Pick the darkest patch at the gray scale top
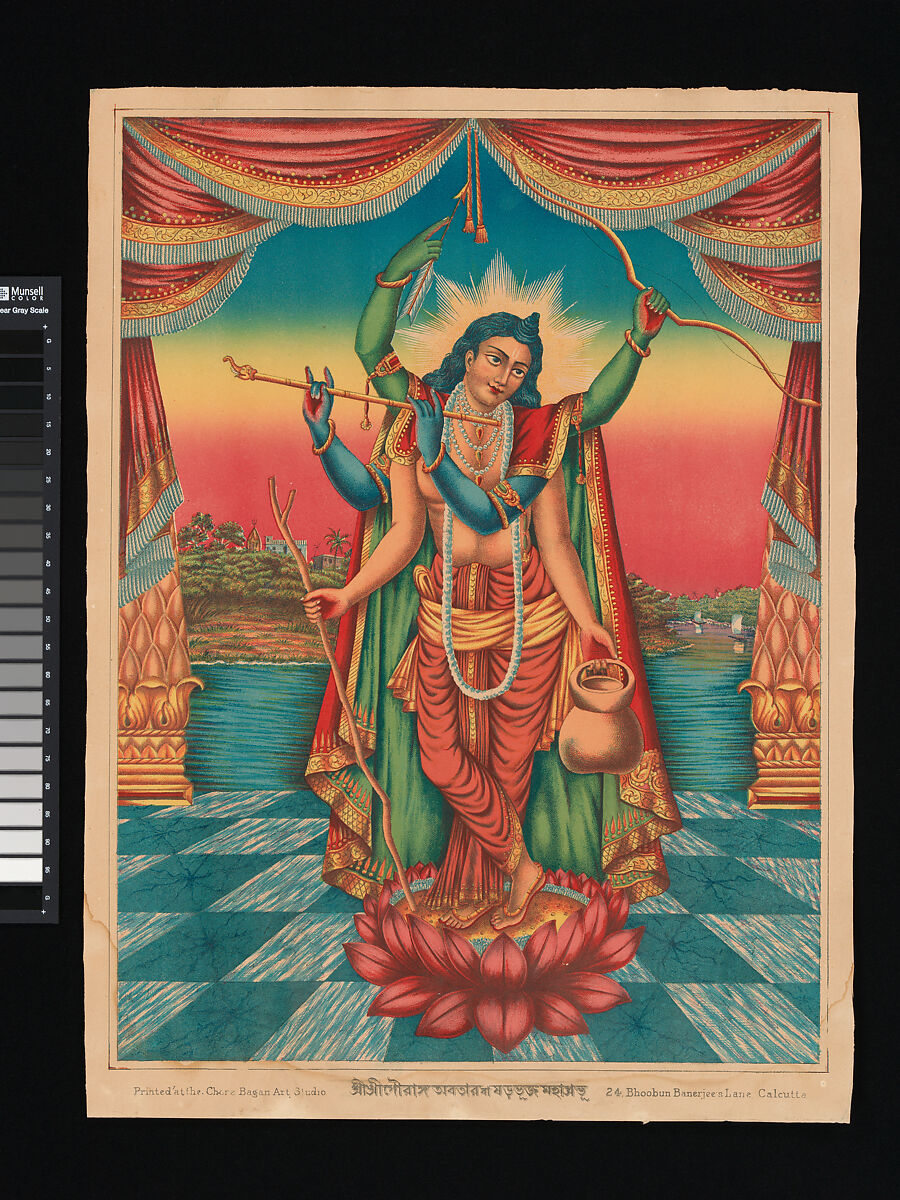This screenshot has height=1200, width=900. pos(24,343)
